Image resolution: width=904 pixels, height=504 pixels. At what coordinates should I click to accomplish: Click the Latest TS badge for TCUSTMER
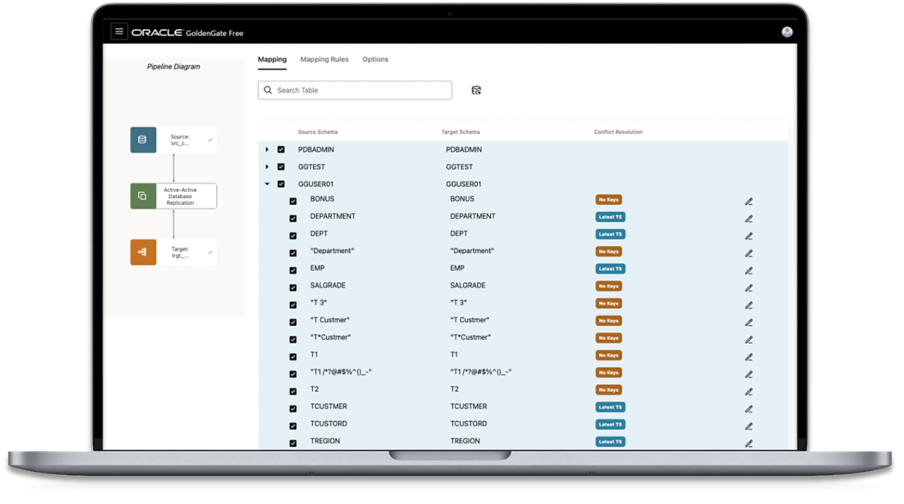tap(611, 407)
